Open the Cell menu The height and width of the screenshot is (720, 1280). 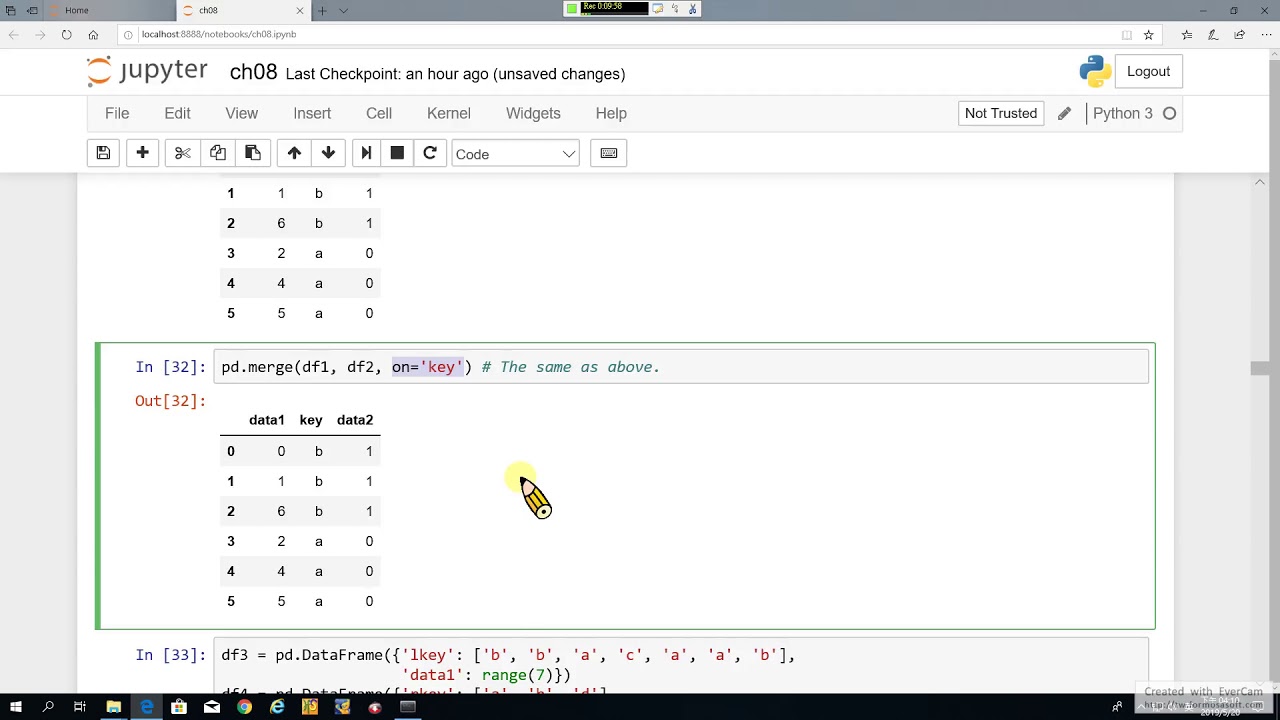379,113
